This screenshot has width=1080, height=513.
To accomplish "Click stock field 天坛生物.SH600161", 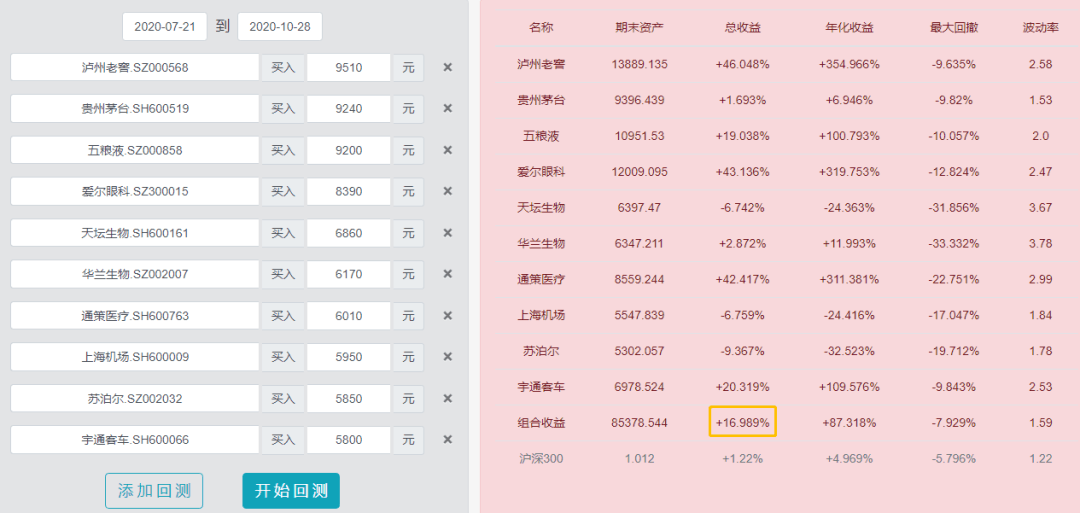I will (x=135, y=233).
